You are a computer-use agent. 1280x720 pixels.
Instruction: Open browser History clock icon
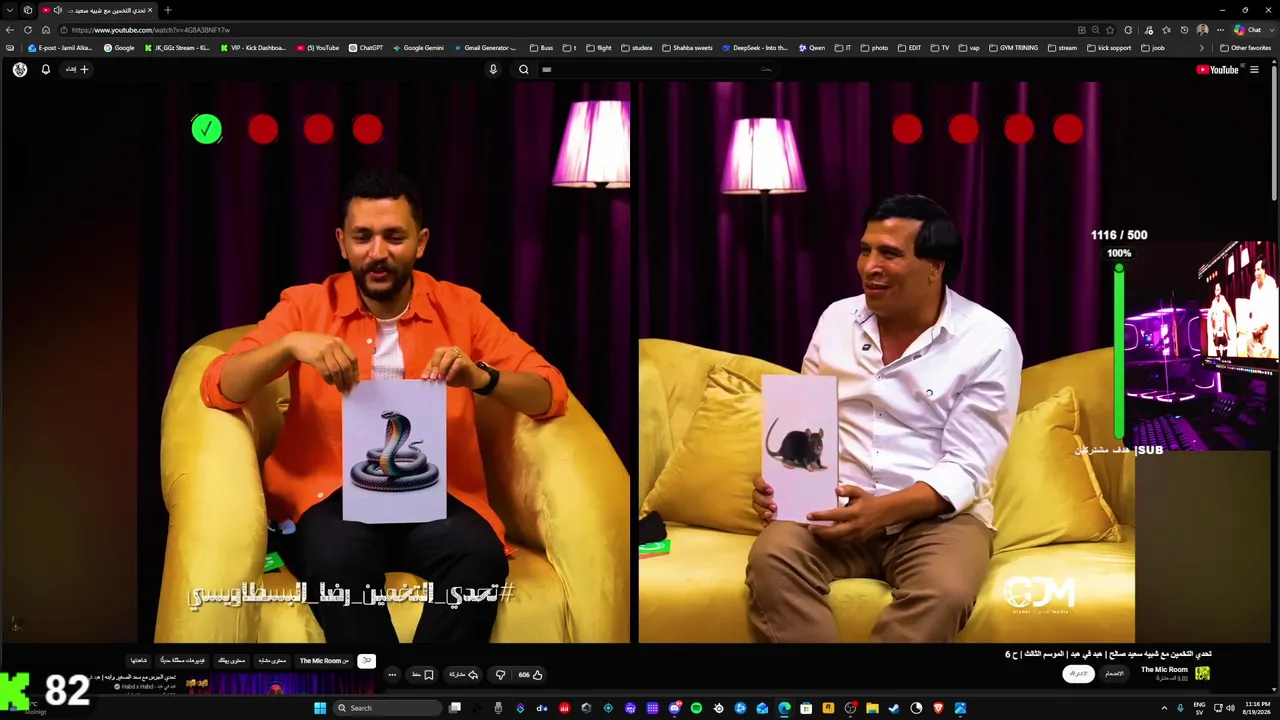tap(1184, 30)
